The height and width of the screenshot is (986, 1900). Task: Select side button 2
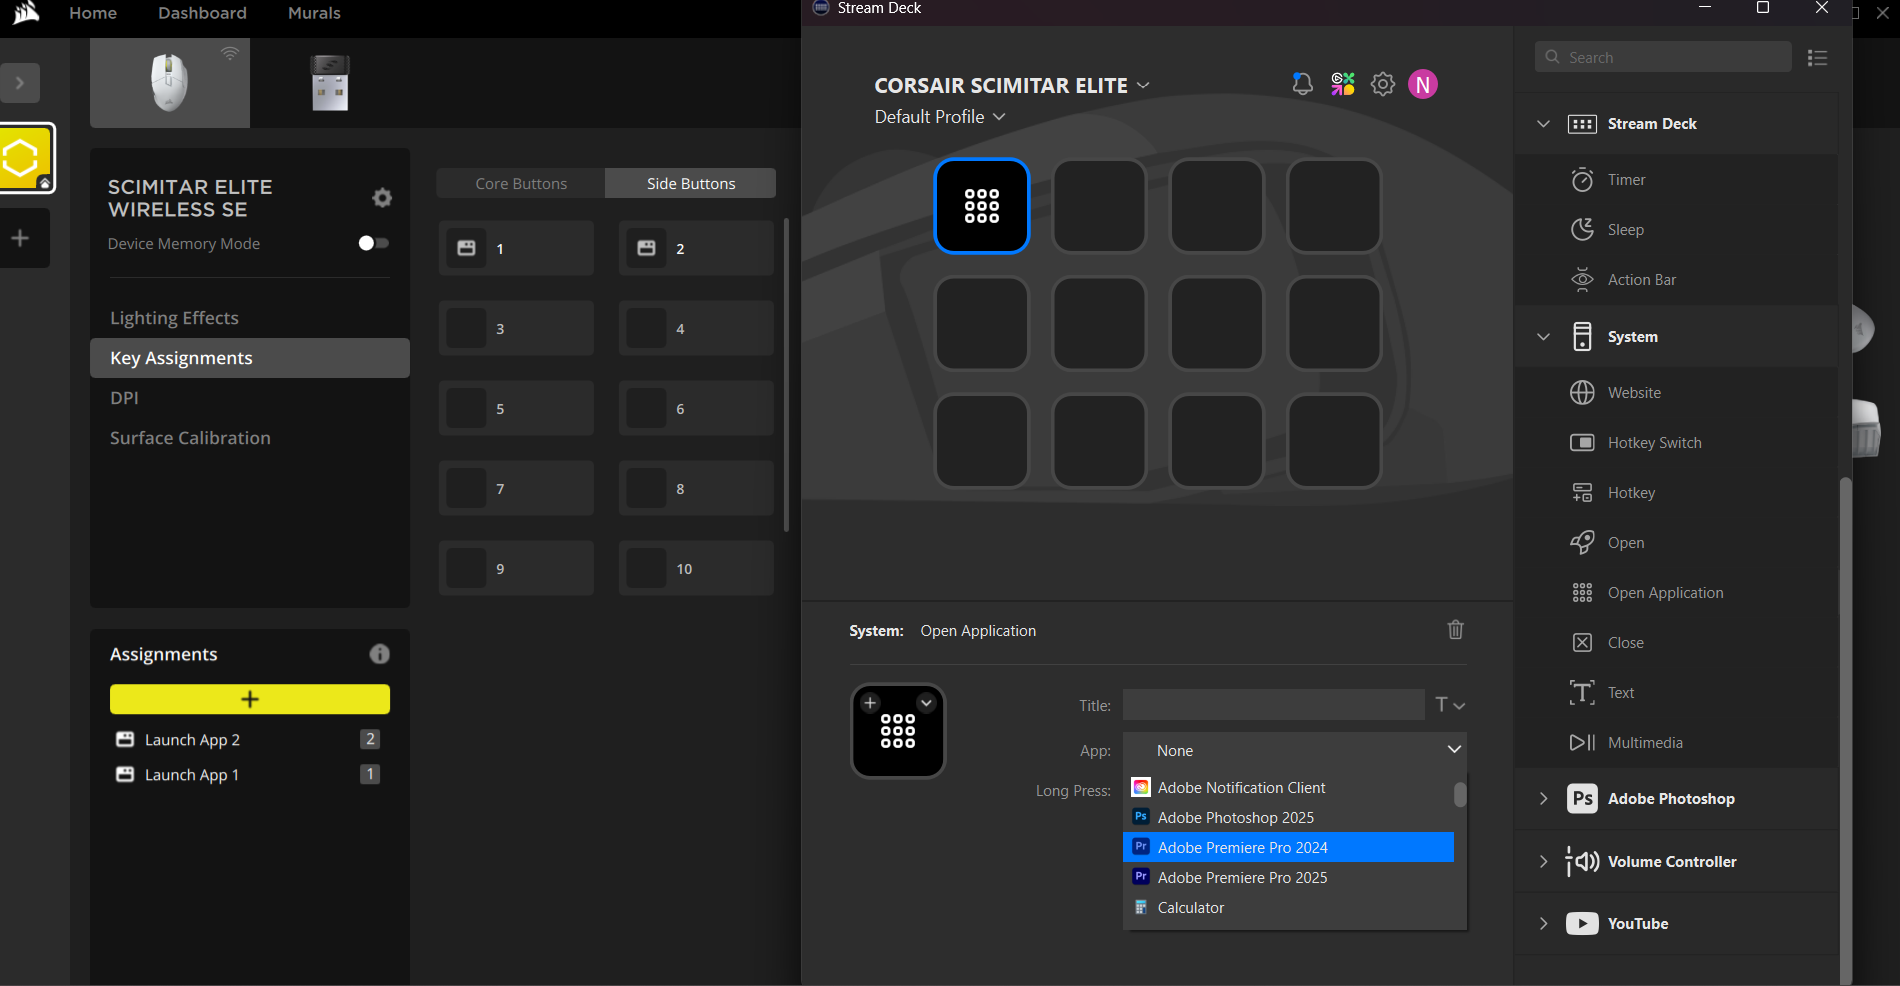696,248
